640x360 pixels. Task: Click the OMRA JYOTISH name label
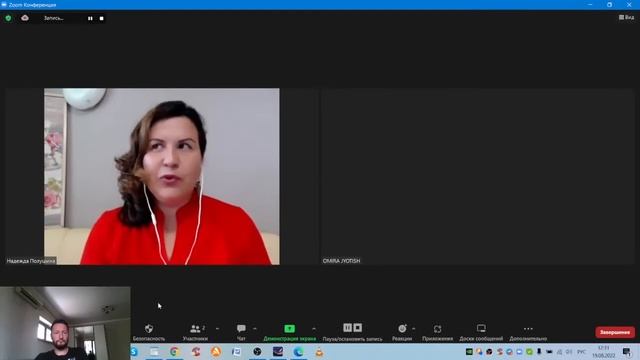click(x=341, y=261)
